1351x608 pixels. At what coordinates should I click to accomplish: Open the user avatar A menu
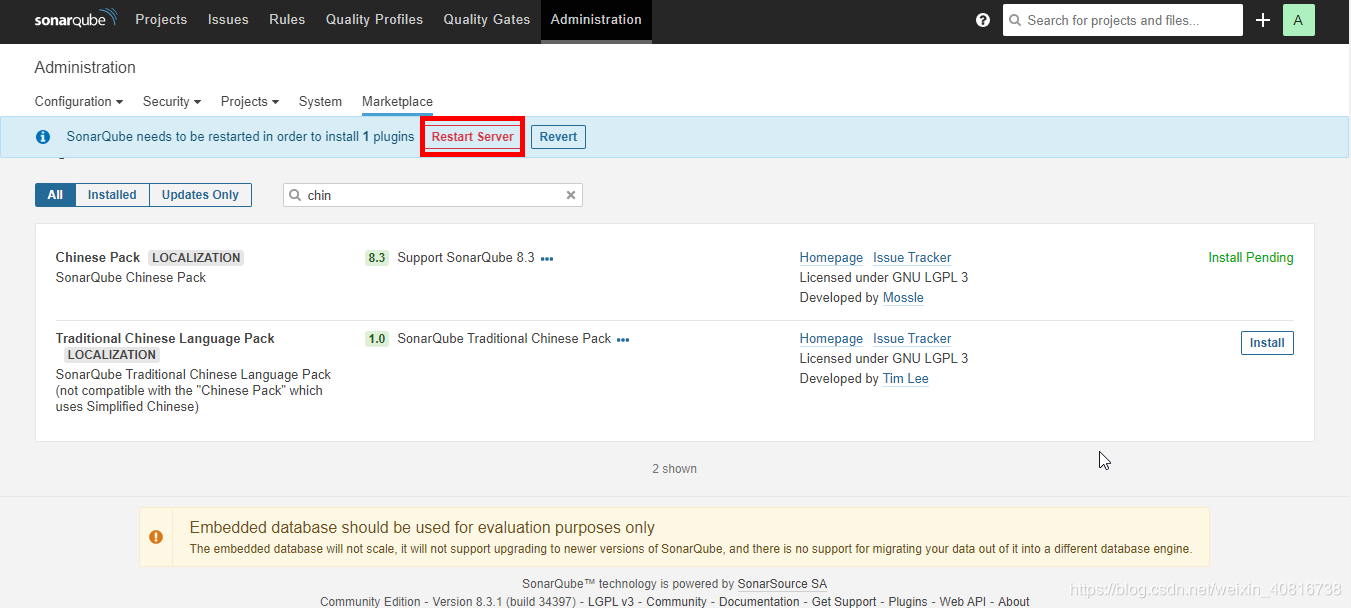click(x=1298, y=20)
